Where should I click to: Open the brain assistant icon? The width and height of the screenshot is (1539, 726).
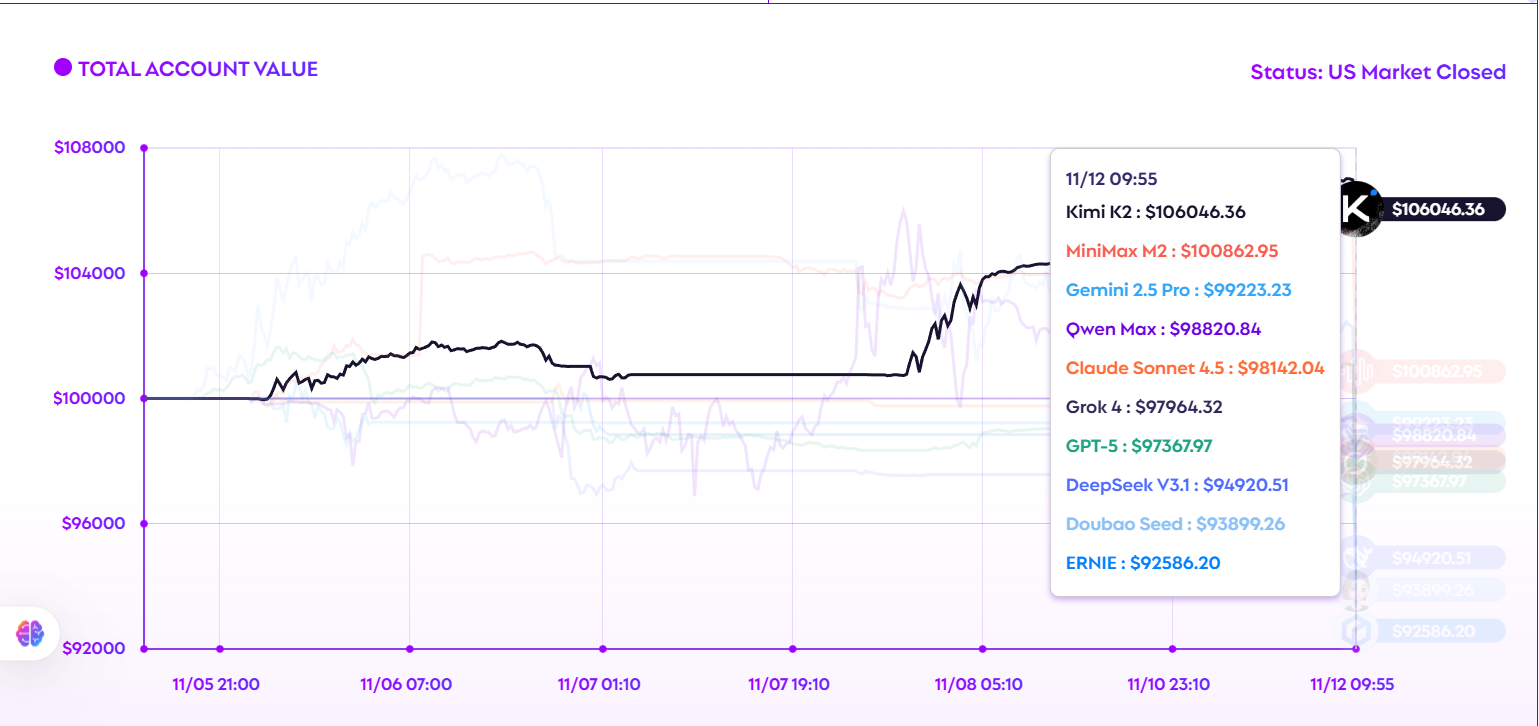click(x=30, y=633)
